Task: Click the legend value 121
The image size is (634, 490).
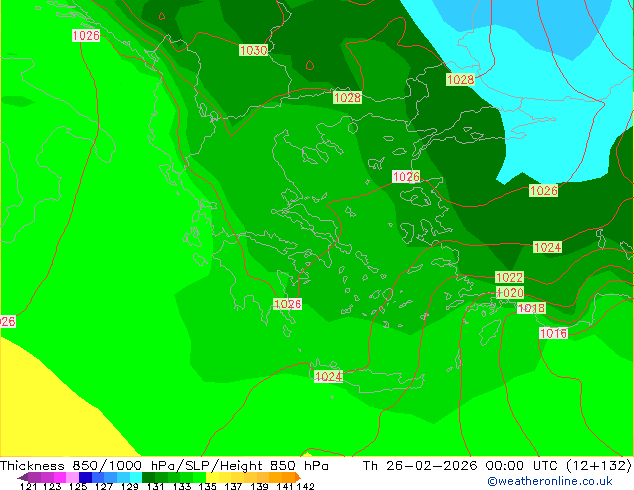Action: [28, 486]
